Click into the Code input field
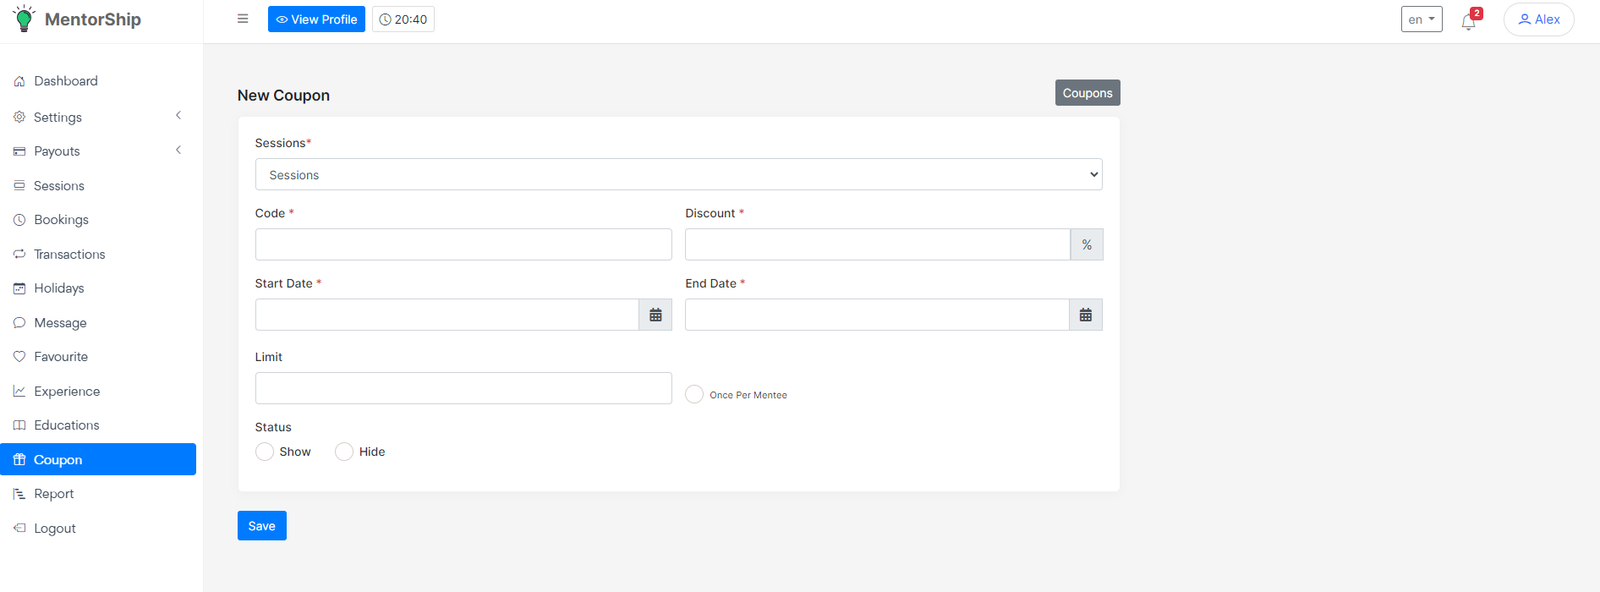This screenshot has height=592, width=1600. 463,245
